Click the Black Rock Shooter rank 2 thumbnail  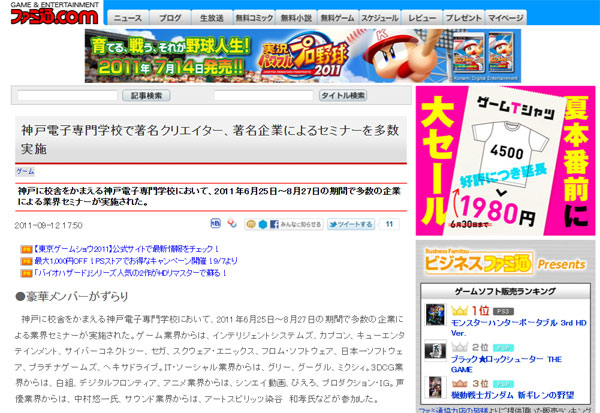[x=435, y=350]
